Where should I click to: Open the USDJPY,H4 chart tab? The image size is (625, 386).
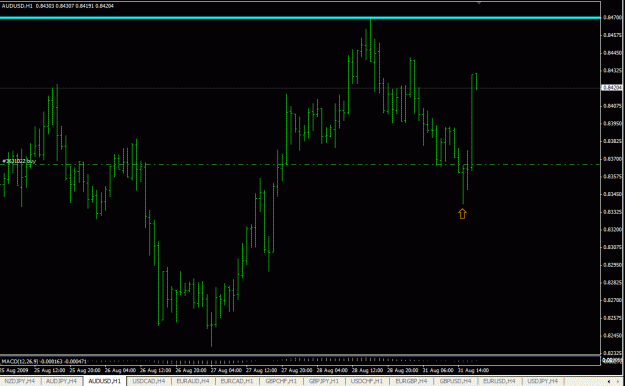542,381
